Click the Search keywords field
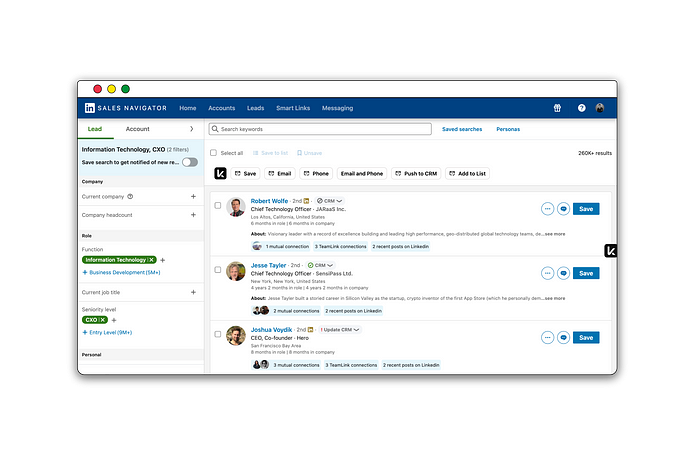 pos(320,129)
